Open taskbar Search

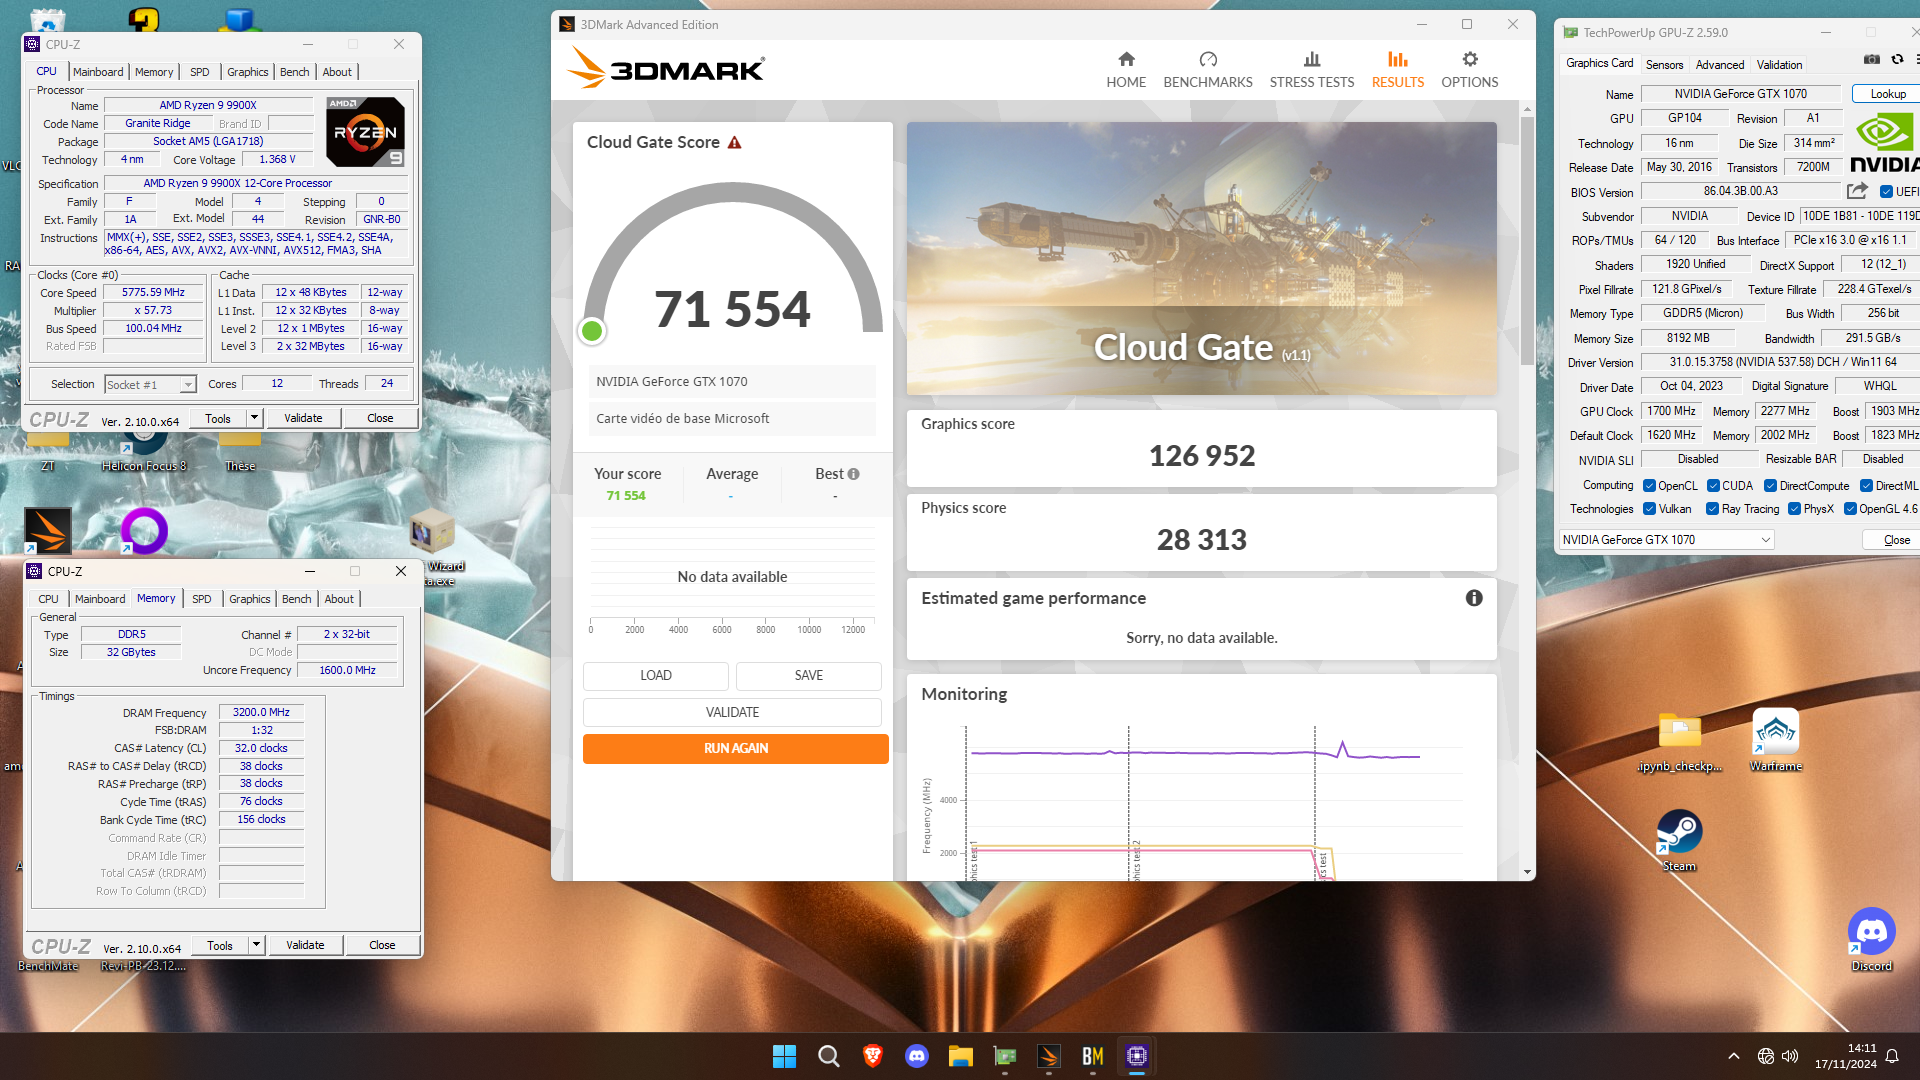tap(829, 1056)
